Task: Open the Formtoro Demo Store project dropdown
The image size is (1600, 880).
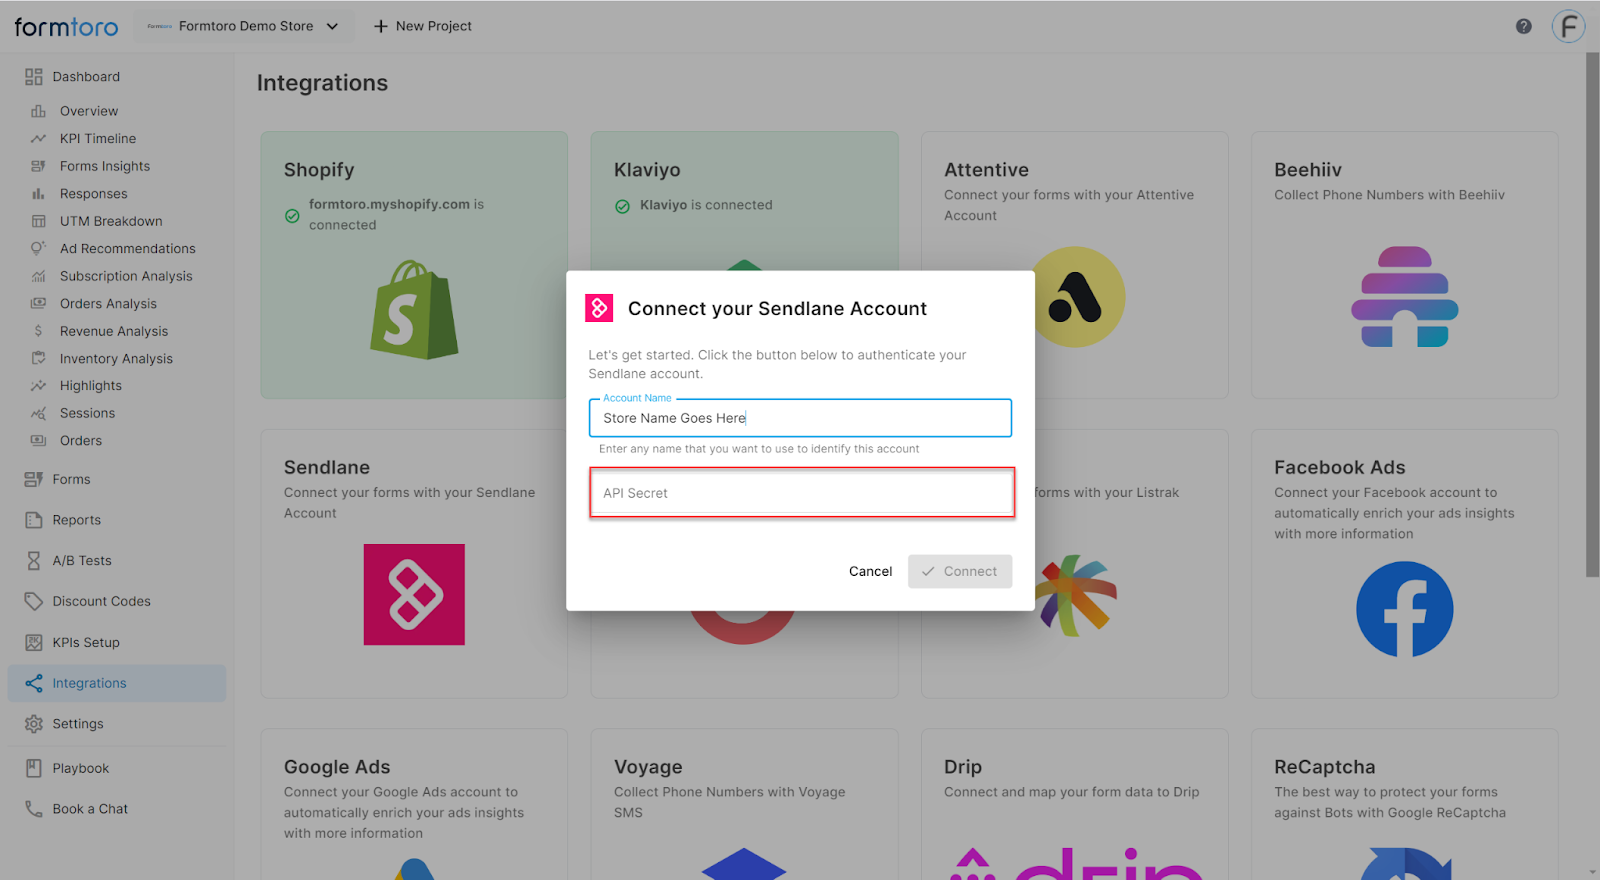Action: click(x=244, y=26)
